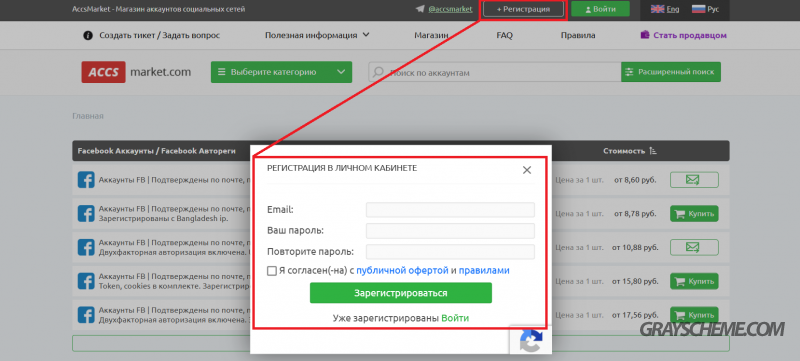
Task: Click Facebook icon in Bangladesh ip row
Action: pos(86,214)
